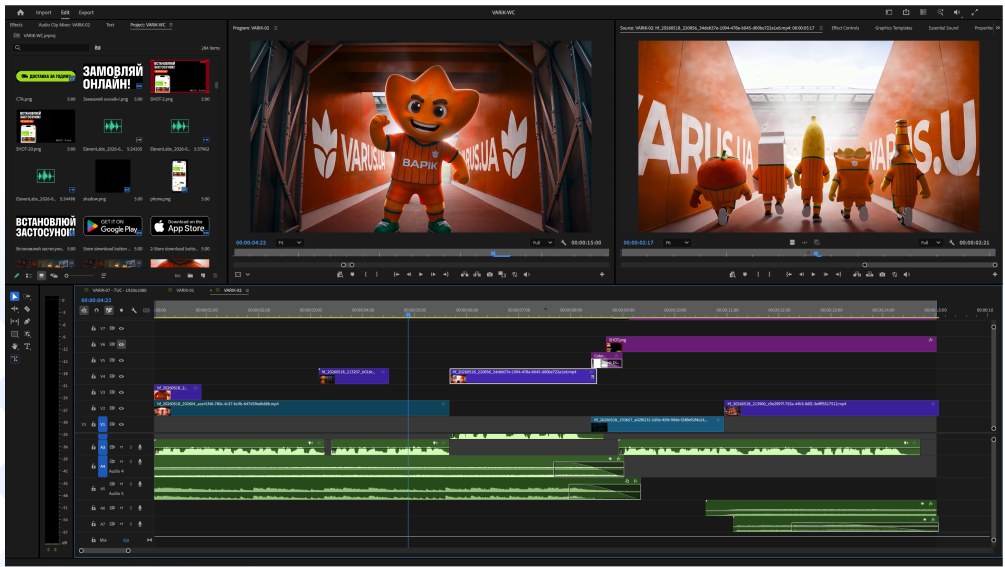
Task: Toggle Insert as nests option in timeline
Action: [x=84, y=311]
